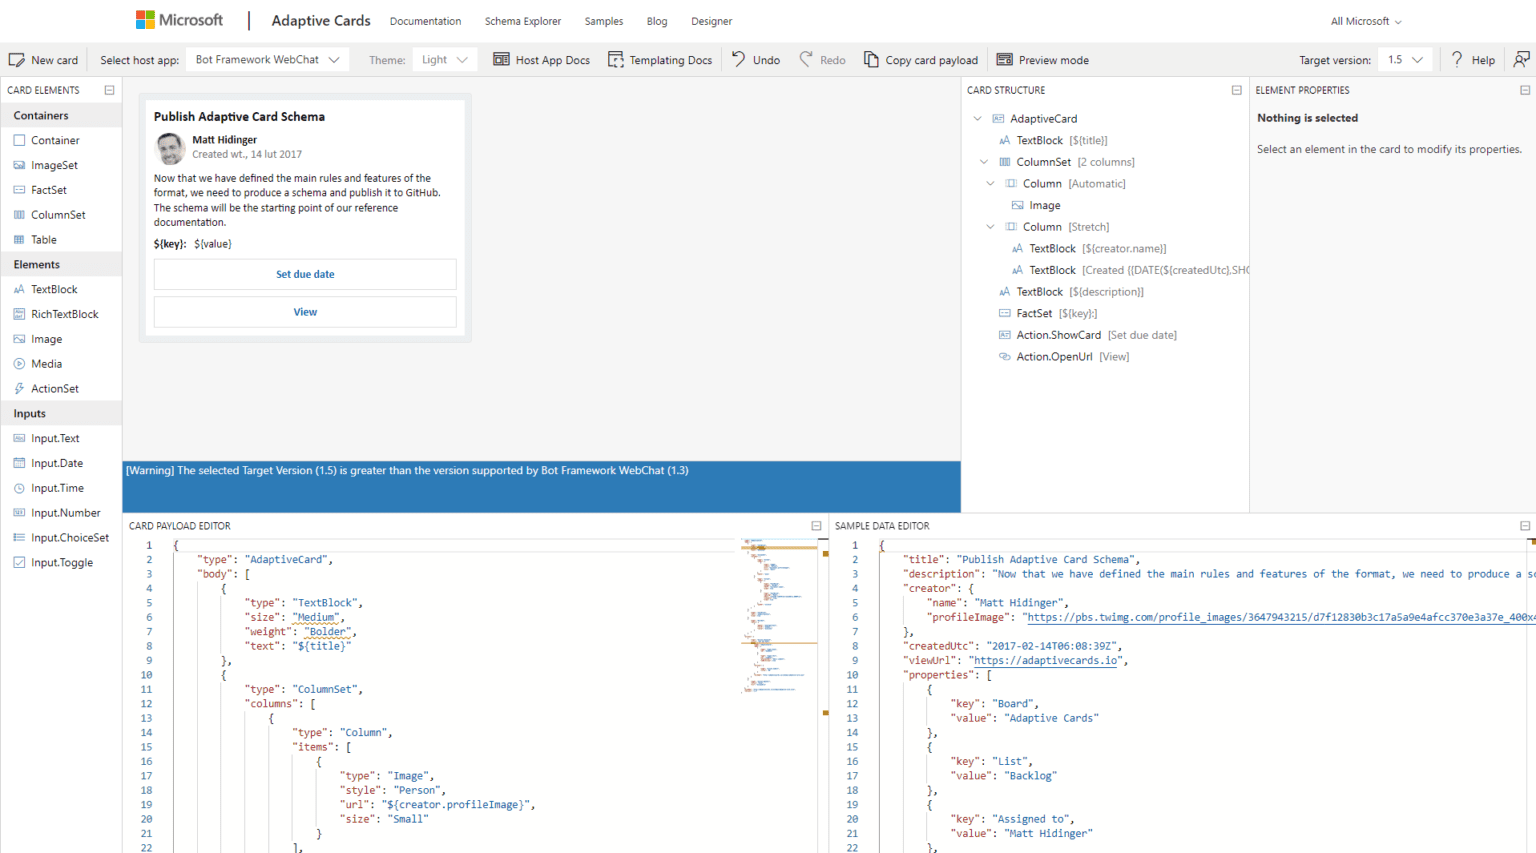The image size is (1536, 853).
Task: Open the host app dropdown
Action: click(267, 60)
